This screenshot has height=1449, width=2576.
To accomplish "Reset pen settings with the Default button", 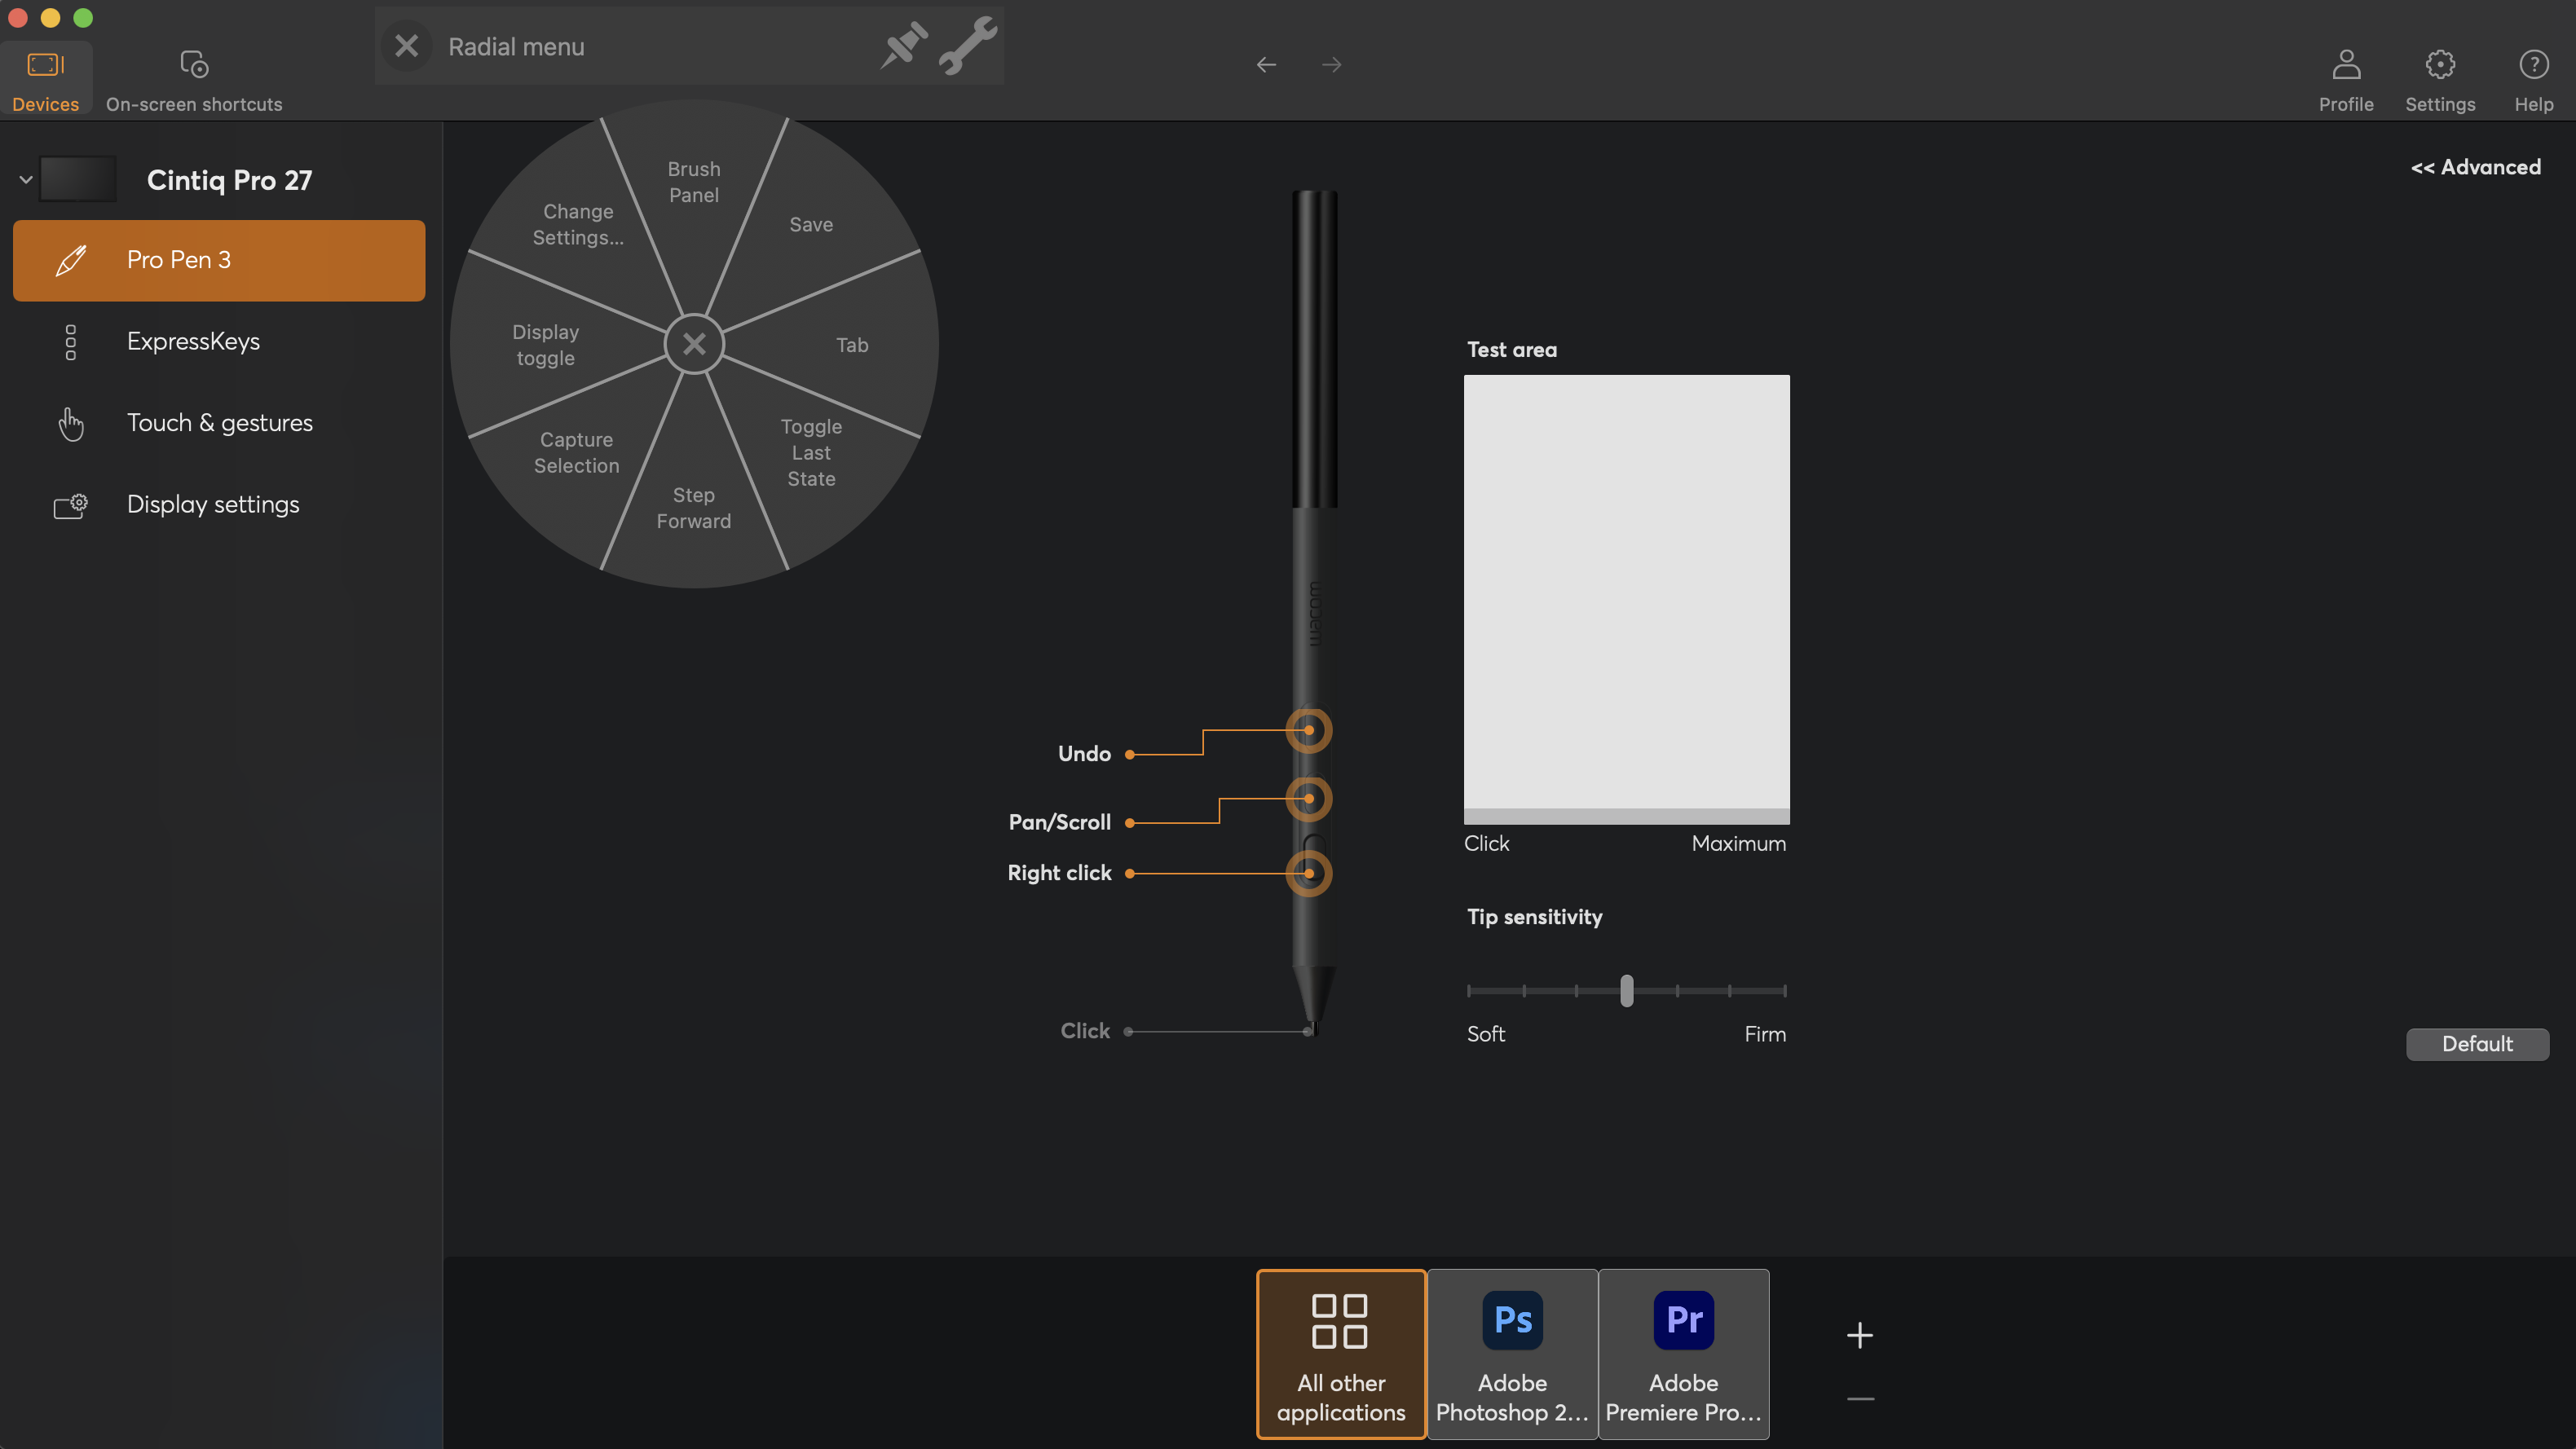I will [x=2477, y=1044].
